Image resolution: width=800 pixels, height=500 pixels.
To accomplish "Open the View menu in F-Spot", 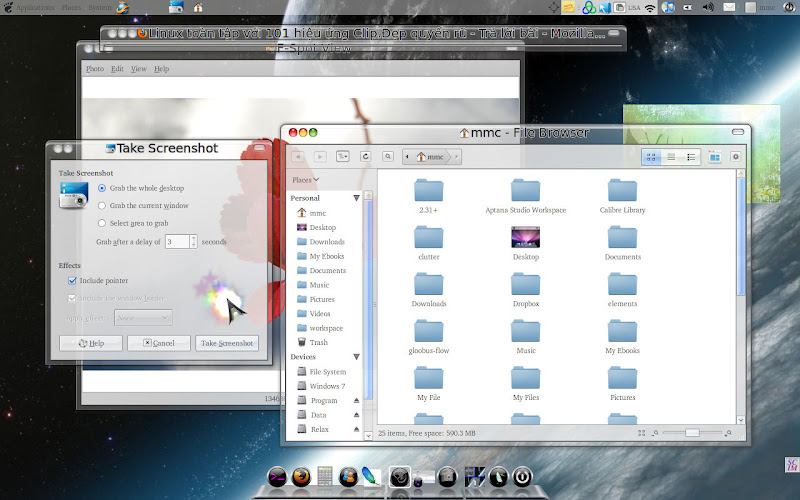I will (x=139, y=68).
